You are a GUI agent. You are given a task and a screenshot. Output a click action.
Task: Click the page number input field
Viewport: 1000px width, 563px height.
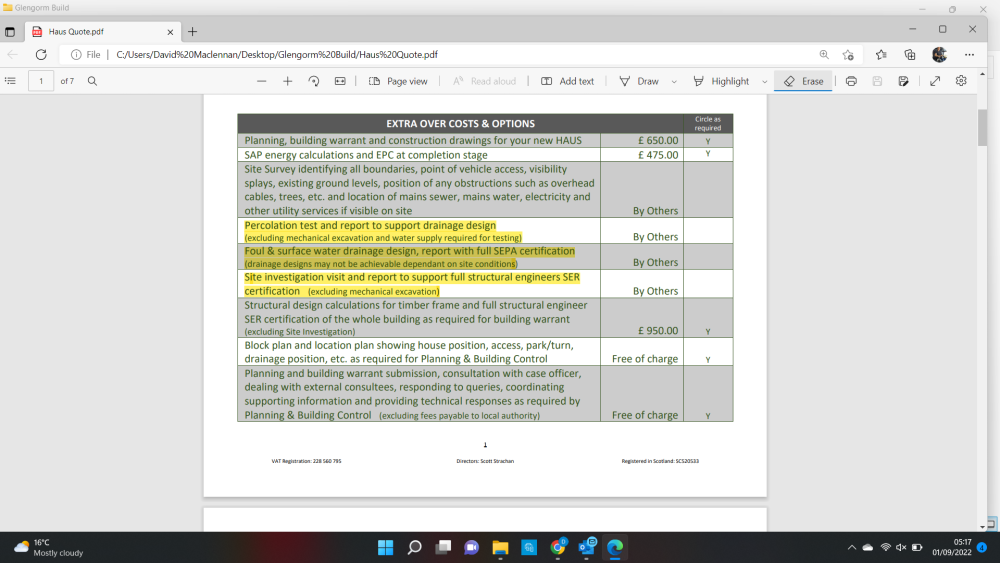[x=41, y=81]
